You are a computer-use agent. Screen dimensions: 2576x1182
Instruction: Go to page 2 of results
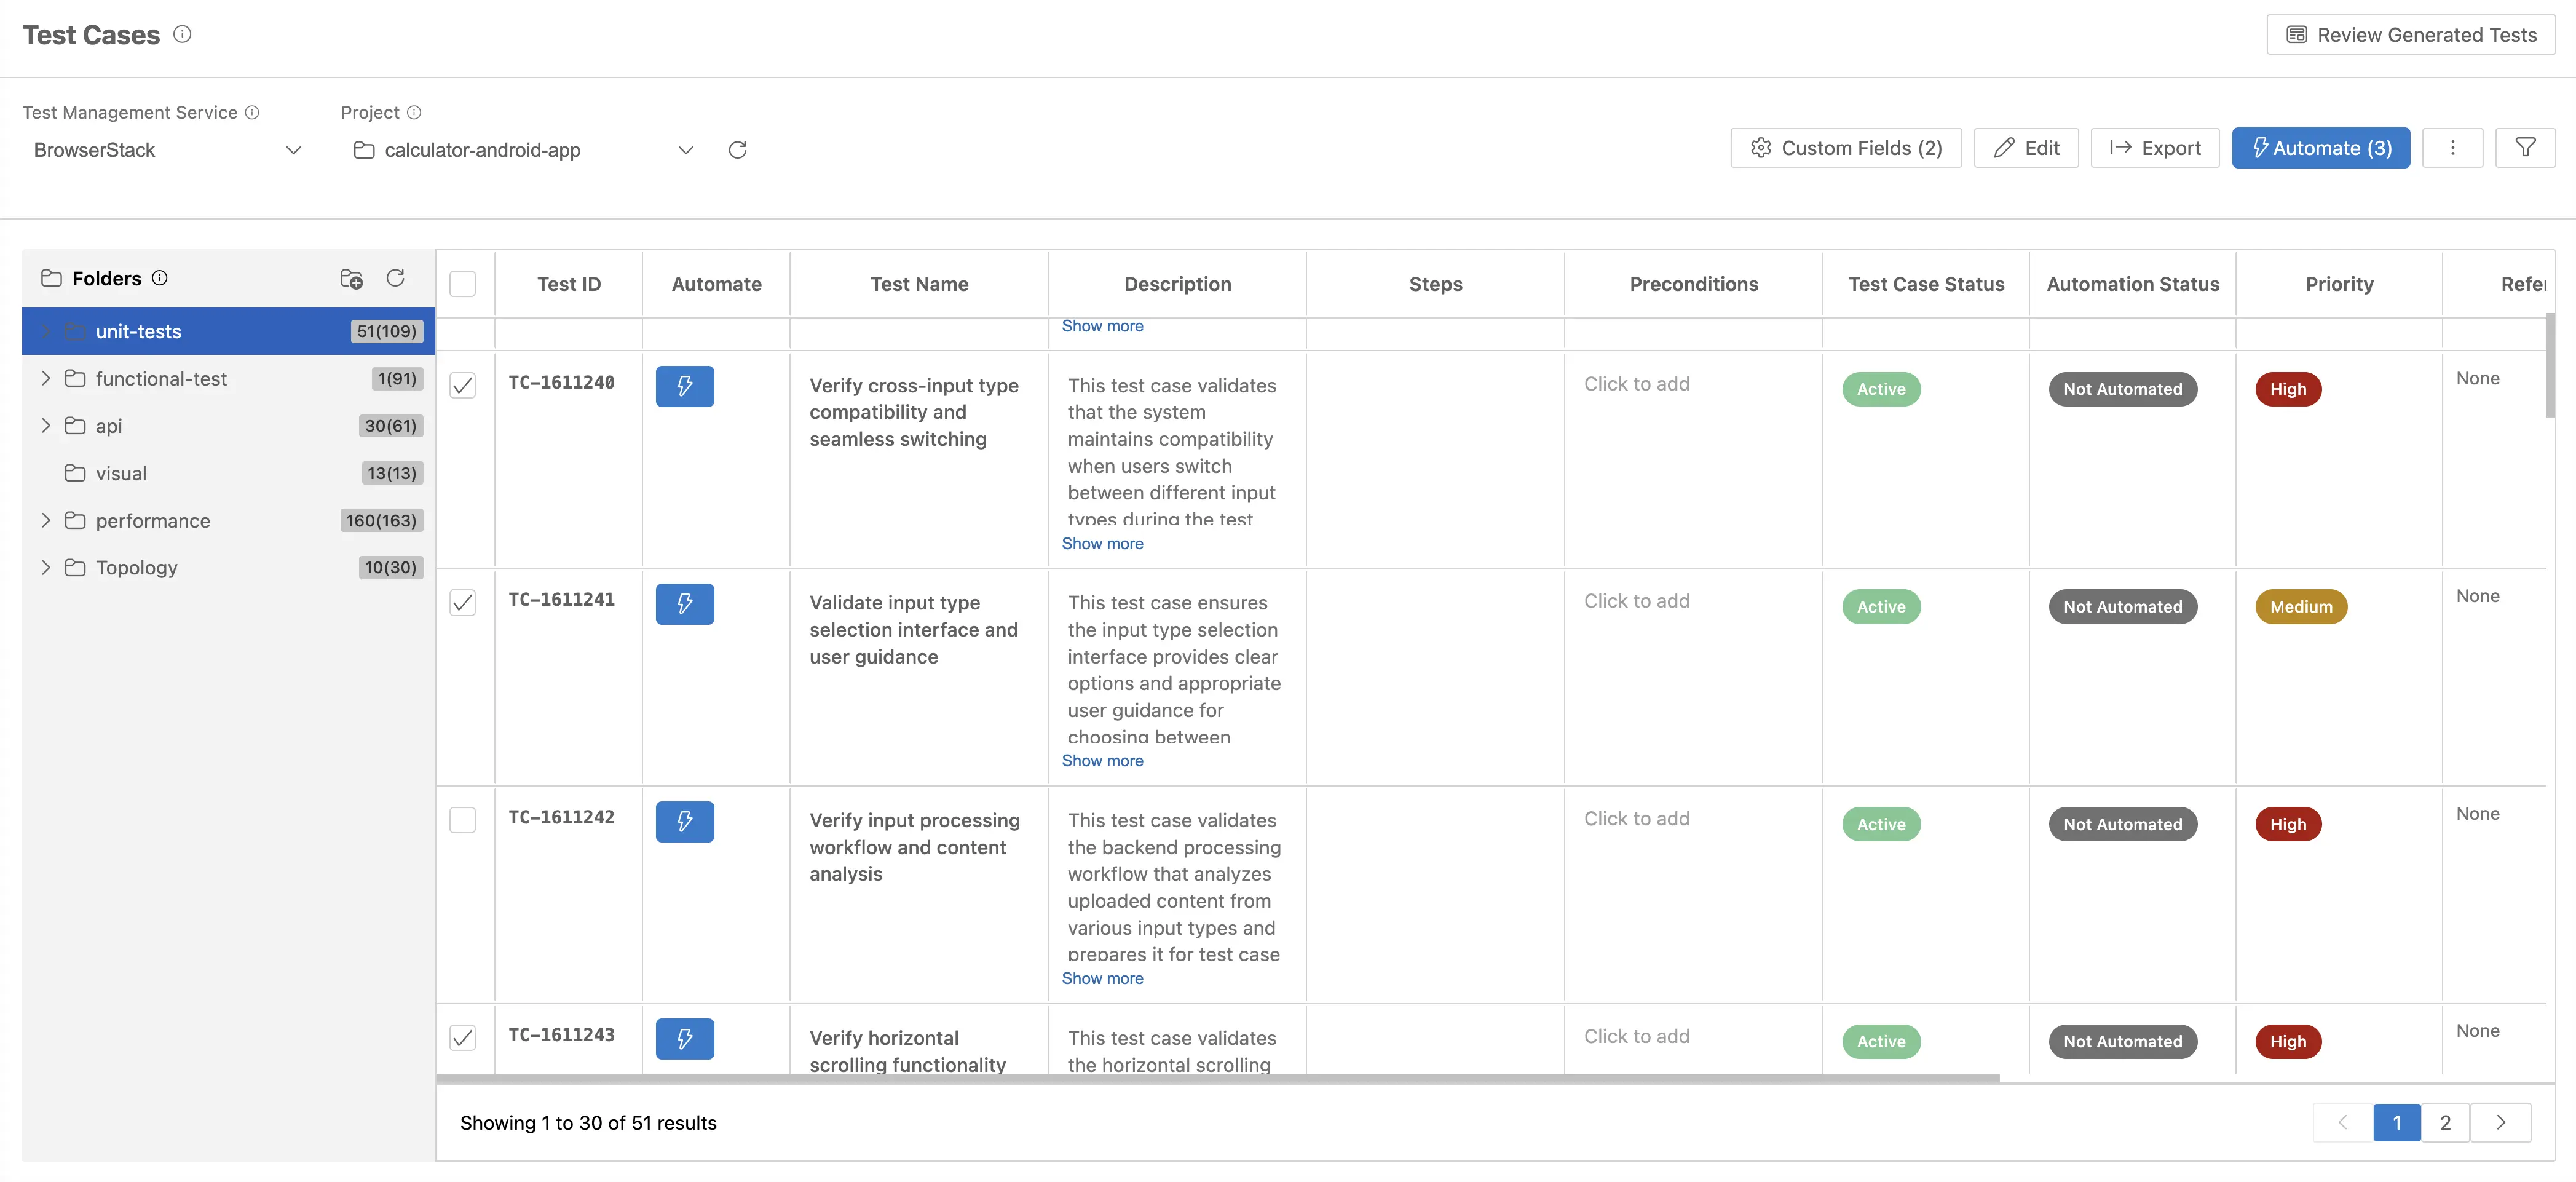[x=2445, y=1122]
